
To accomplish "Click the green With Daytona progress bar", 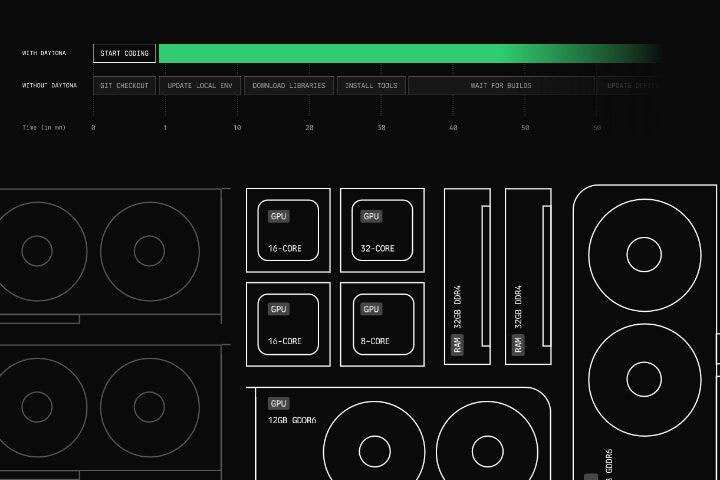I will [400, 53].
